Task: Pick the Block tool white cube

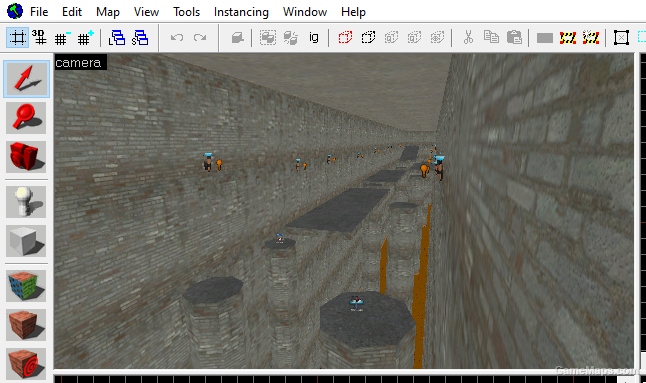Action: coord(26,241)
